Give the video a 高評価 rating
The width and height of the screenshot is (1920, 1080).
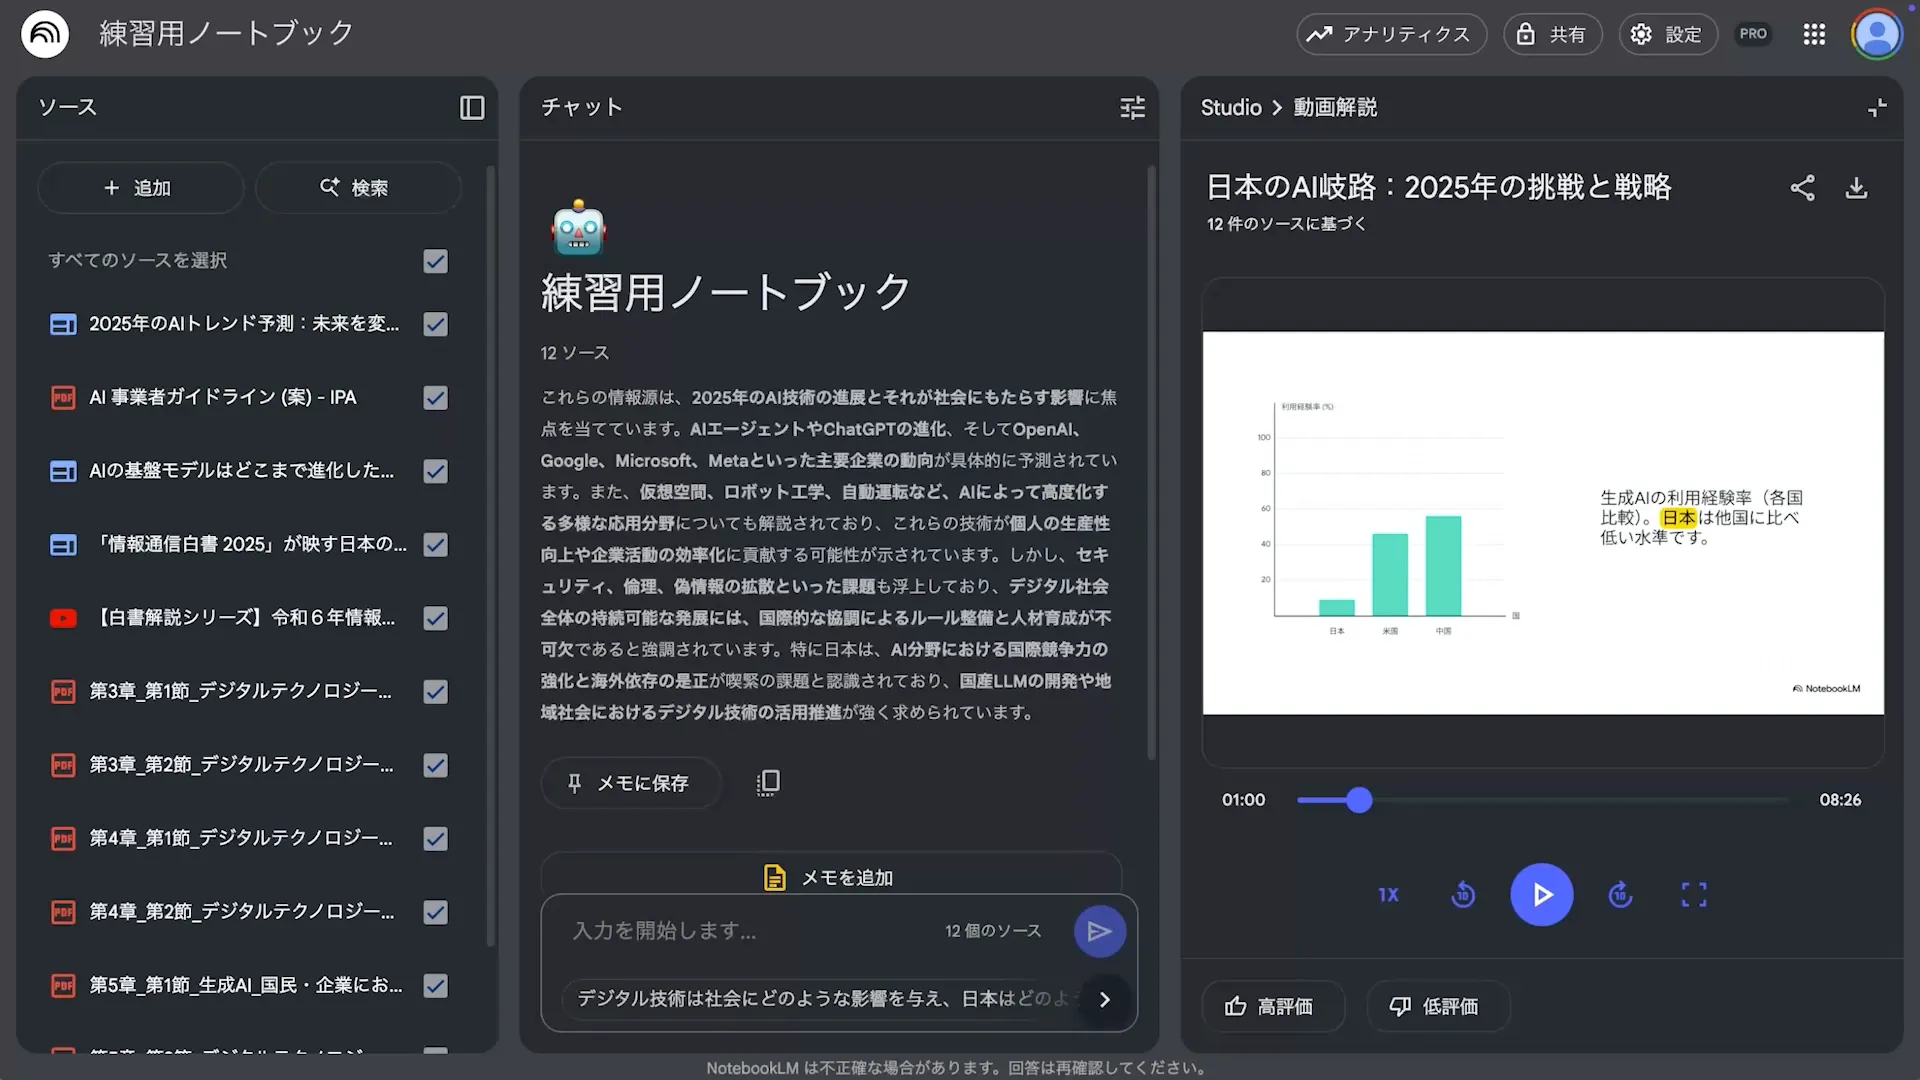(x=1272, y=1006)
